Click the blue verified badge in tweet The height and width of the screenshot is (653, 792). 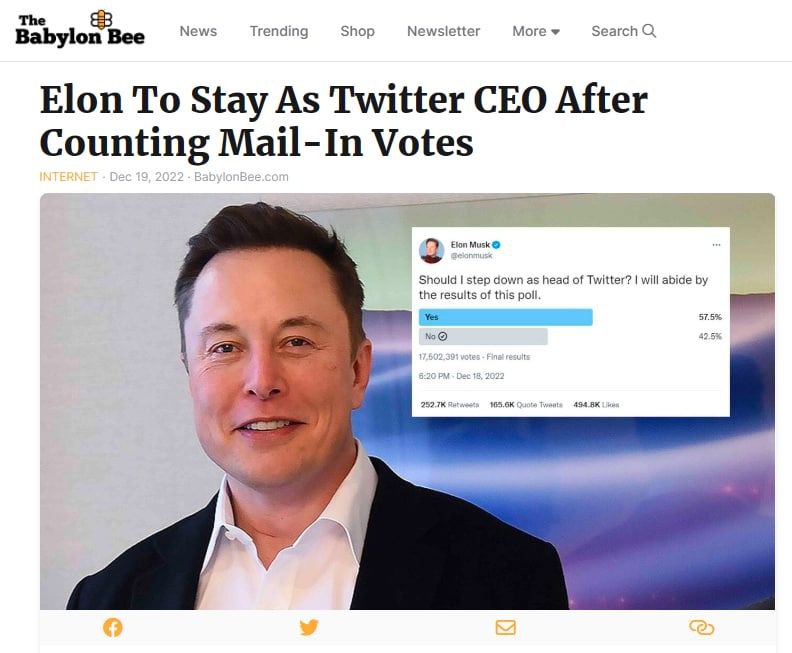pos(496,245)
